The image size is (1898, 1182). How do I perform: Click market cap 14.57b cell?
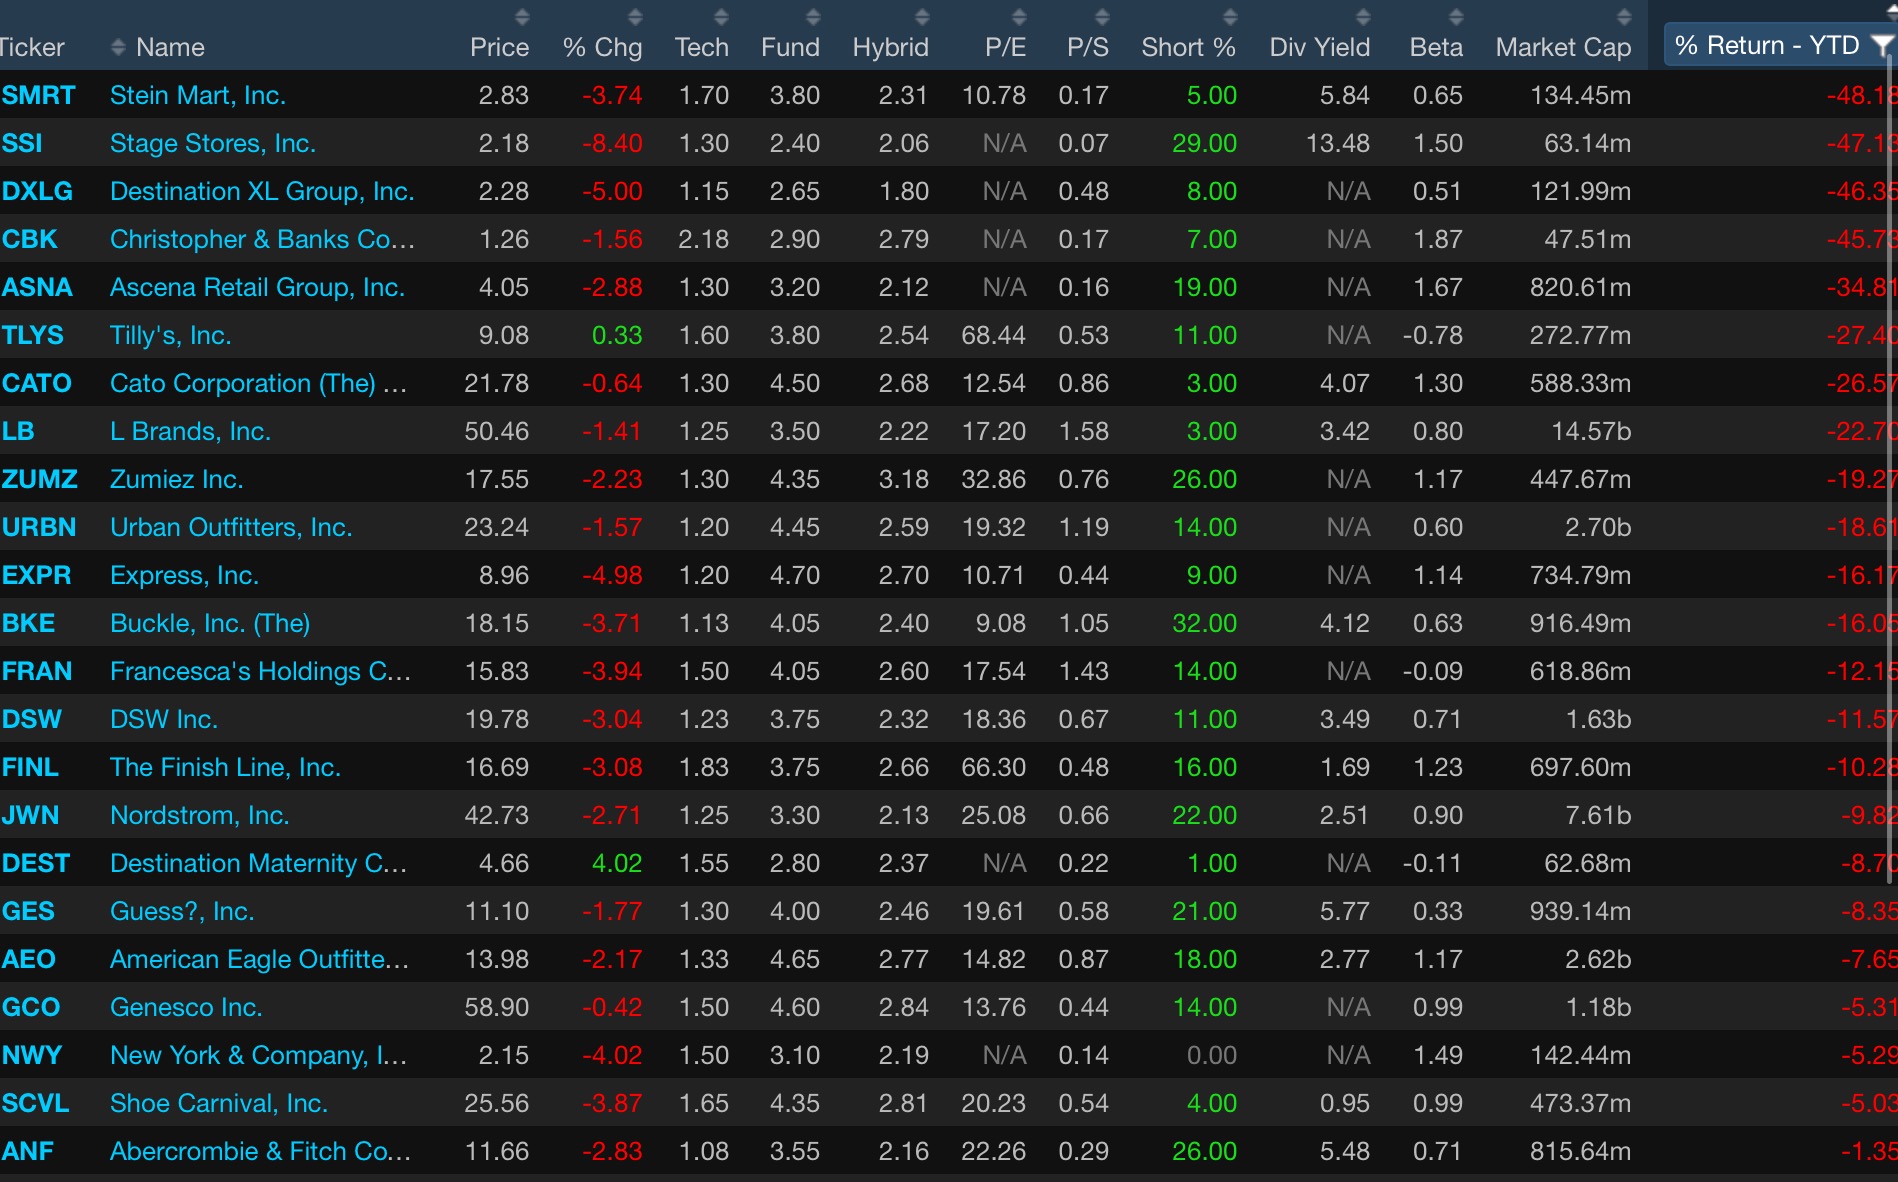tap(1591, 431)
